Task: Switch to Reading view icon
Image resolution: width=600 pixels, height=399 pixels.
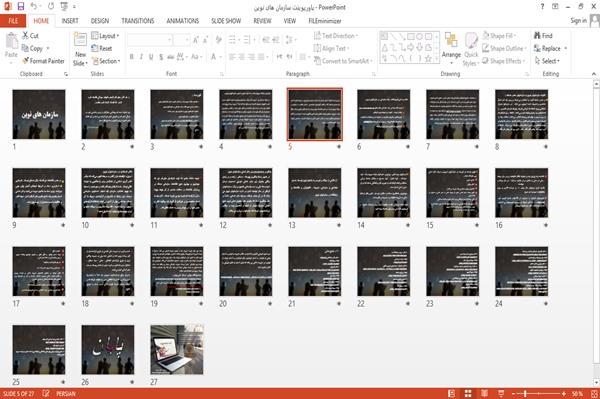Action: tap(484, 393)
